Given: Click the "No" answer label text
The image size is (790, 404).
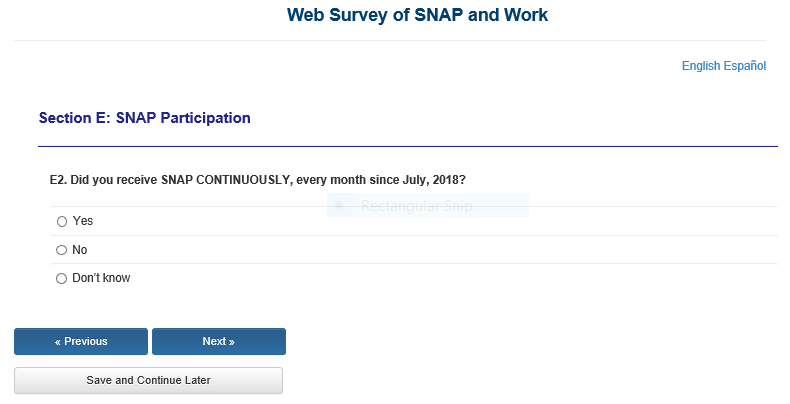Looking at the screenshot, I should 80,250.
